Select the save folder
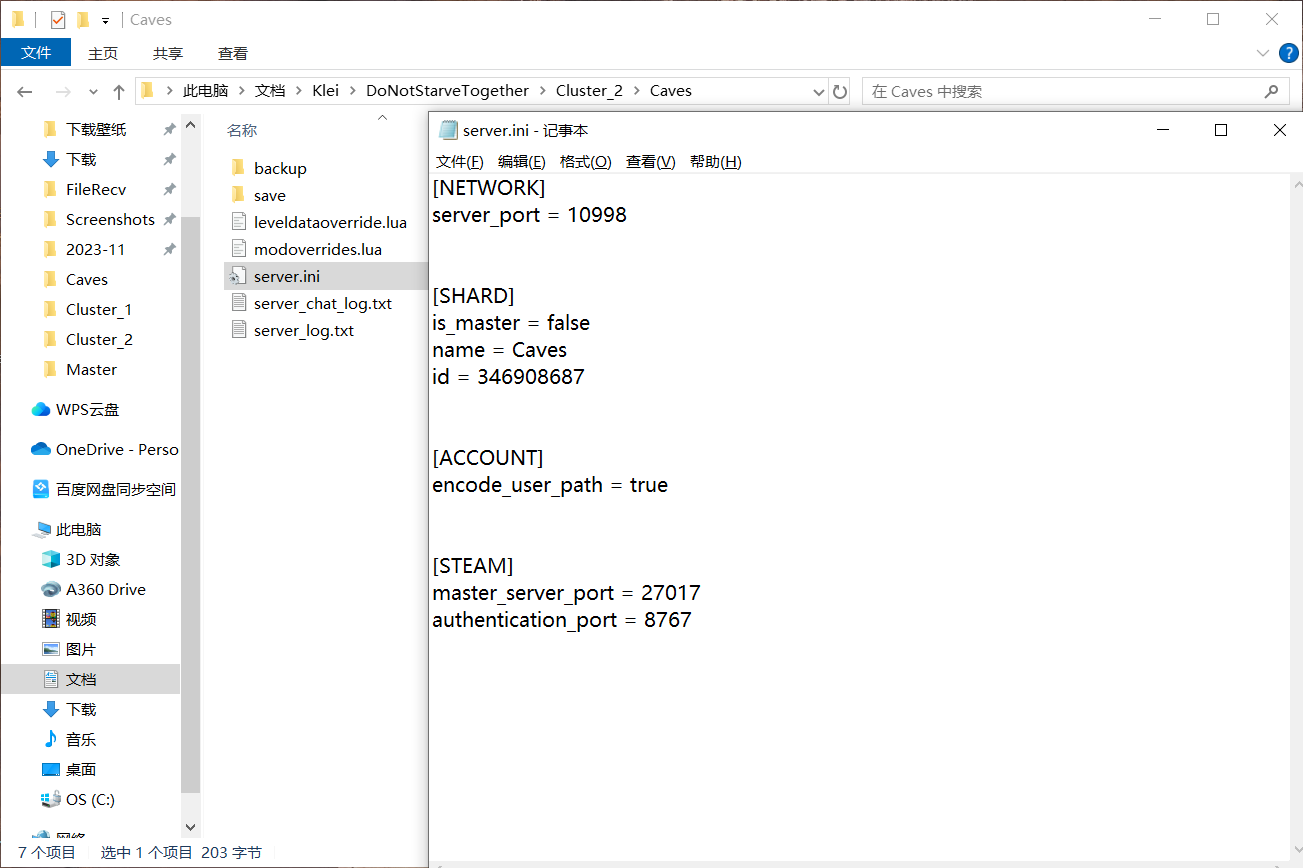This screenshot has height=868, width=1303. click(270, 195)
